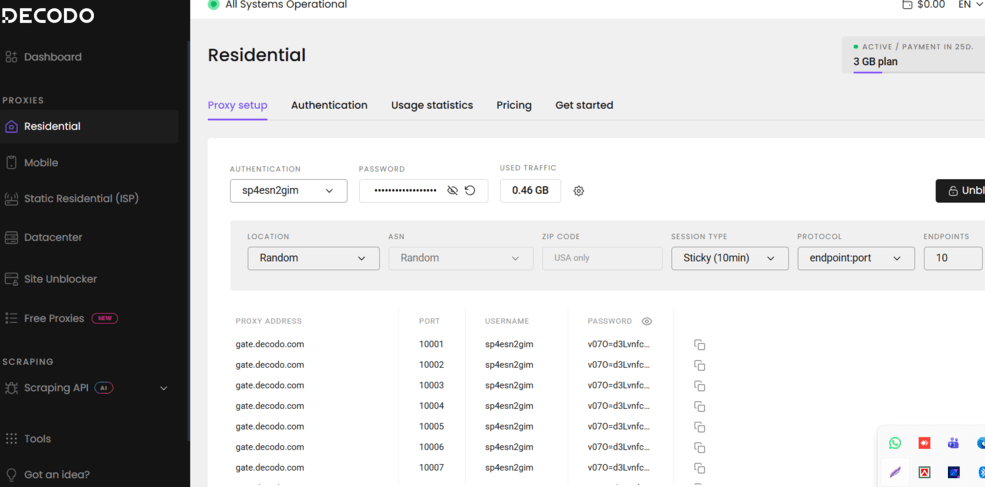This screenshot has height=487, width=985.
Task: Copy proxy row with port 10007
Action: click(699, 468)
